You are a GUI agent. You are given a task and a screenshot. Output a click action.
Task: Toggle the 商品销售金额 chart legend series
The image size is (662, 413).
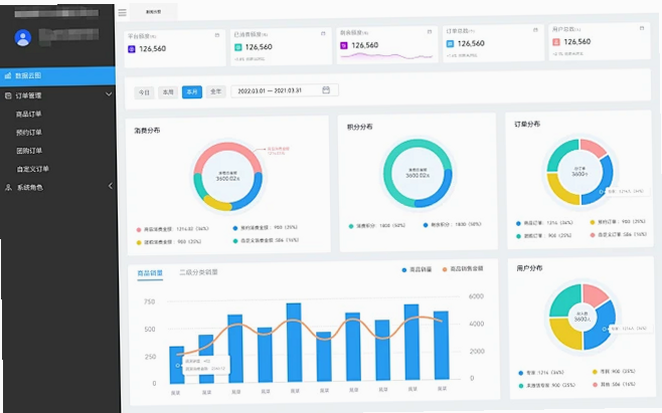pos(463,269)
